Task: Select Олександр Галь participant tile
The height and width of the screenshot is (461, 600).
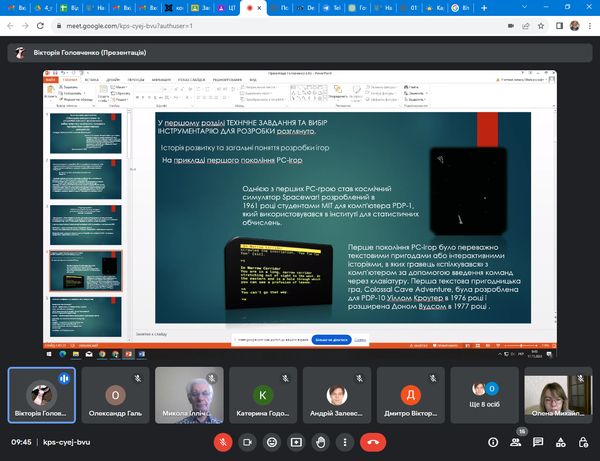Action: 115,396
